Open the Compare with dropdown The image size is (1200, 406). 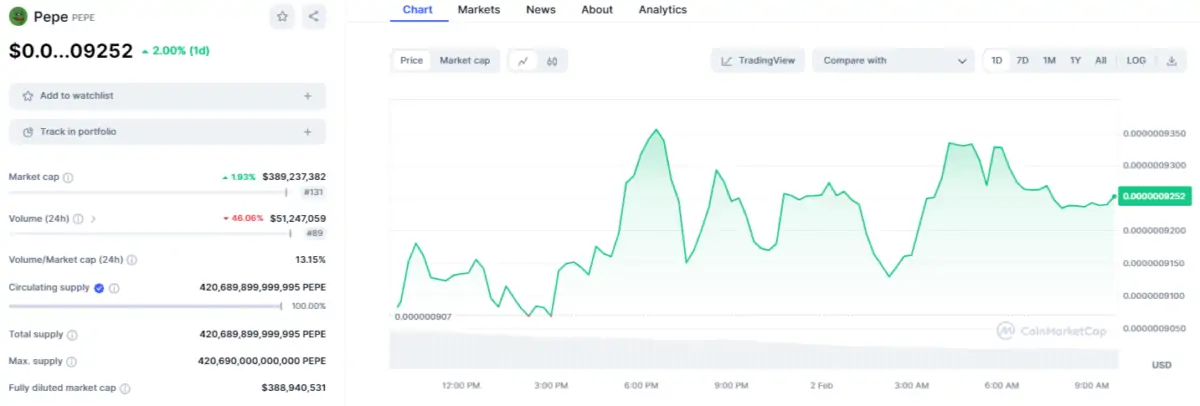pos(893,61)
